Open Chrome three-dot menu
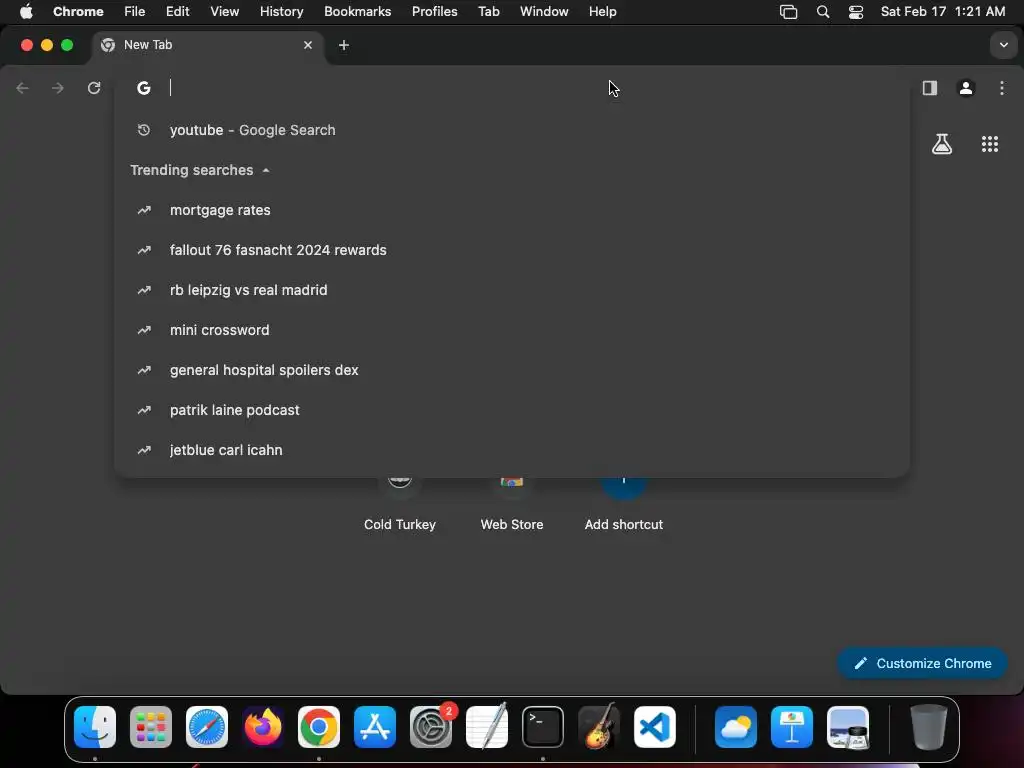 (x=1002, y=88)
